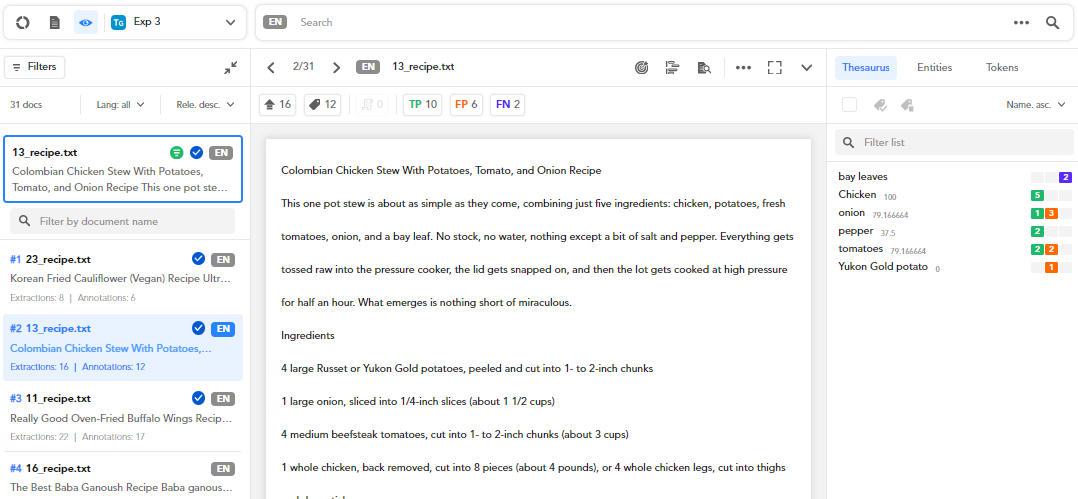This screenshot has height=499, width=1078.
Task: Toggle the FP 6 filter
Action: [x=465, y=104]
